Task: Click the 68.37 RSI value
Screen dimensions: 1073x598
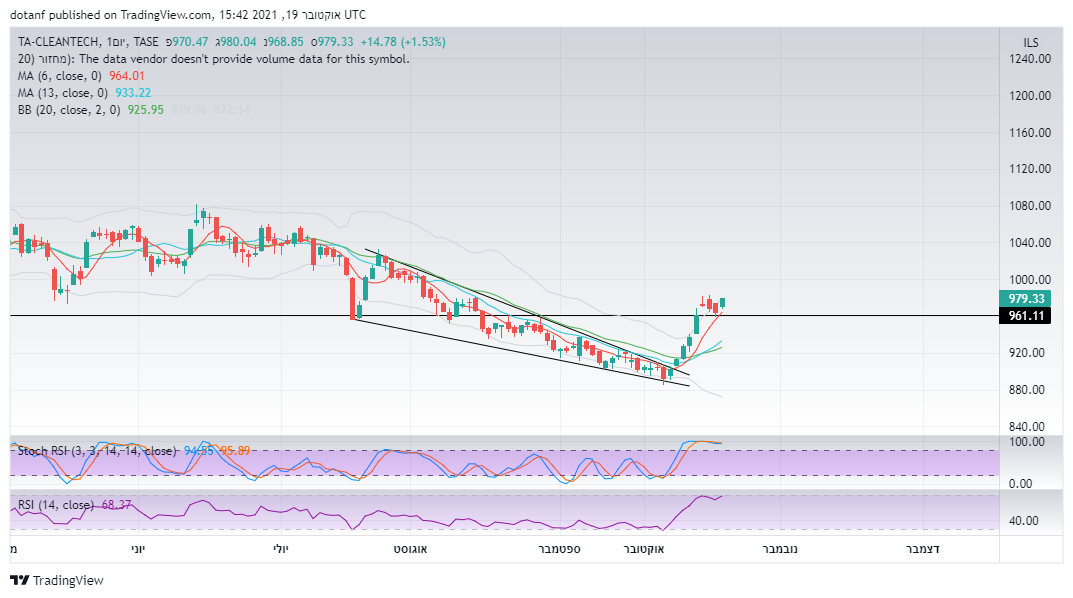Action: tap(116, 505)
